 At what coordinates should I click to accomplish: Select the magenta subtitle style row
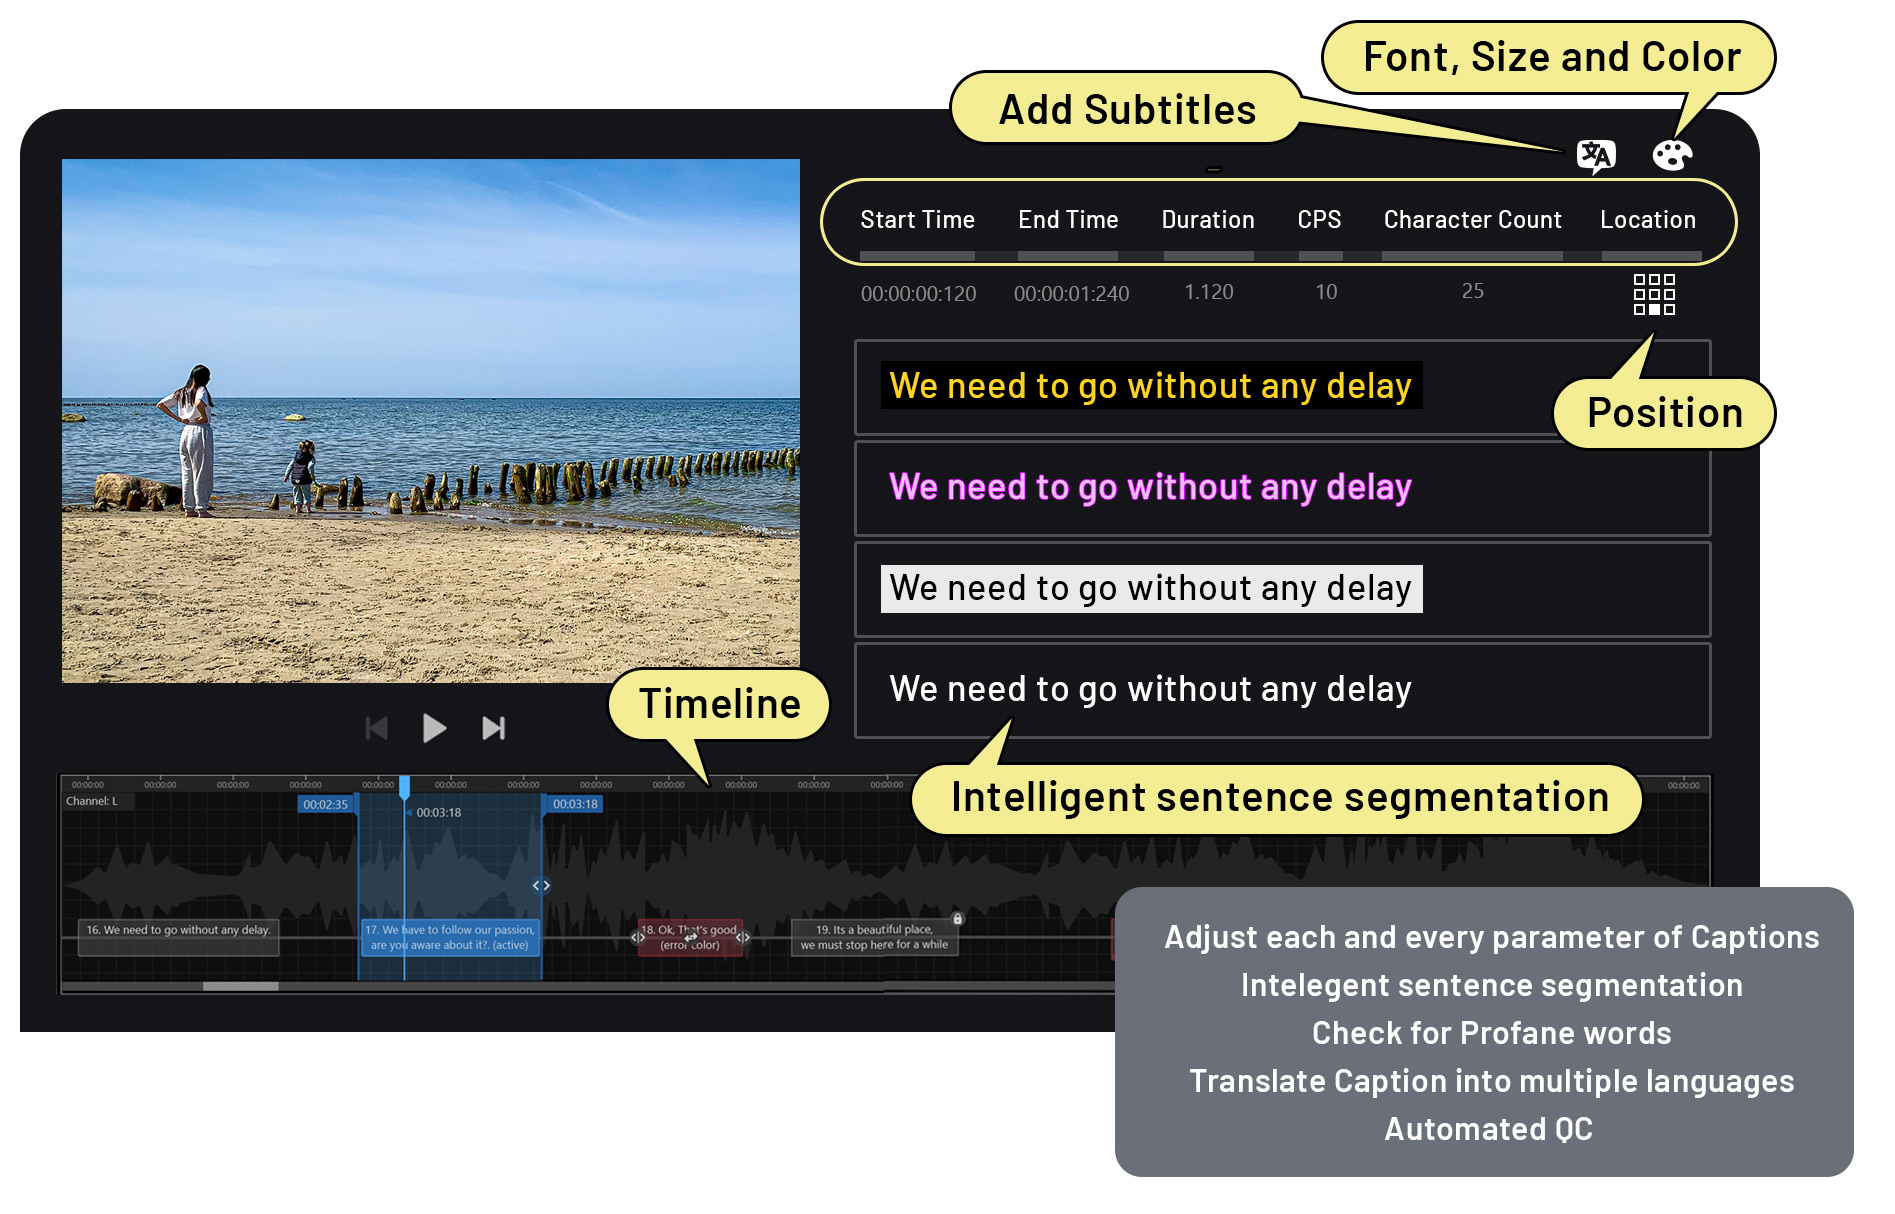pyautogui.click(x=1282, y=488)
